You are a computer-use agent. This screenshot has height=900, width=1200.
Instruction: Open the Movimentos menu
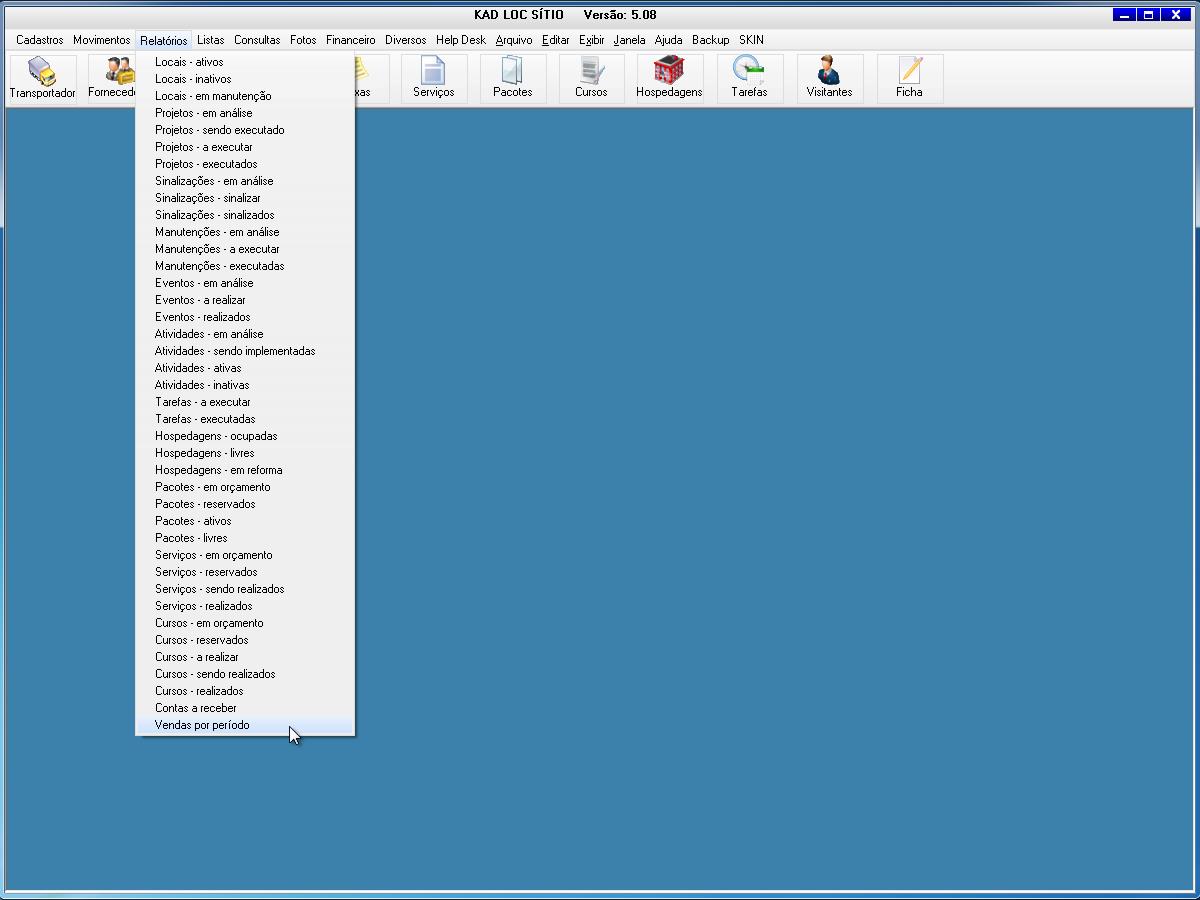pos(102,40)
